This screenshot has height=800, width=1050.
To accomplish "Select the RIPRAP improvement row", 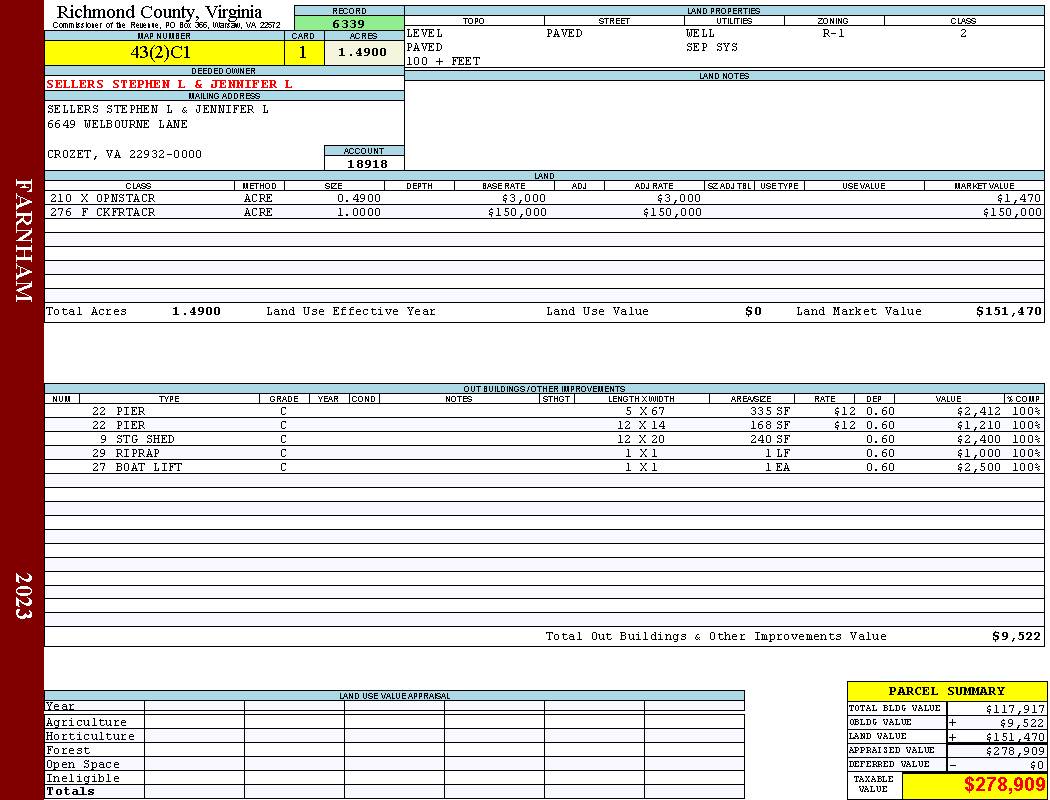I will (x=544, y=453).
